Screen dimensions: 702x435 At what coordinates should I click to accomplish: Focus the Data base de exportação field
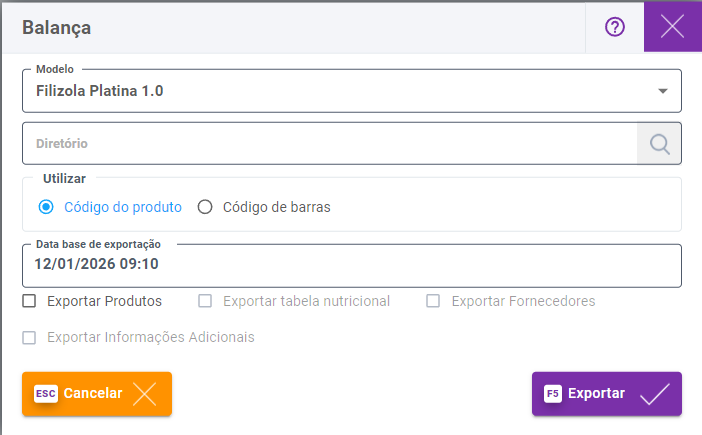coord(350,265)
